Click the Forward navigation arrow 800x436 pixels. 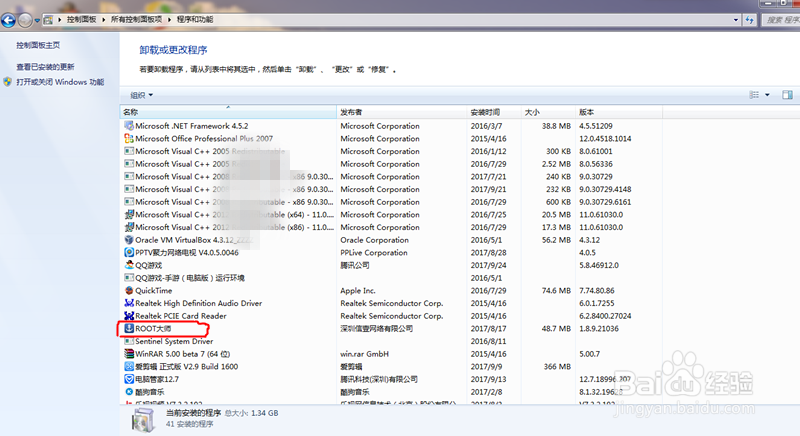(25, 20)
